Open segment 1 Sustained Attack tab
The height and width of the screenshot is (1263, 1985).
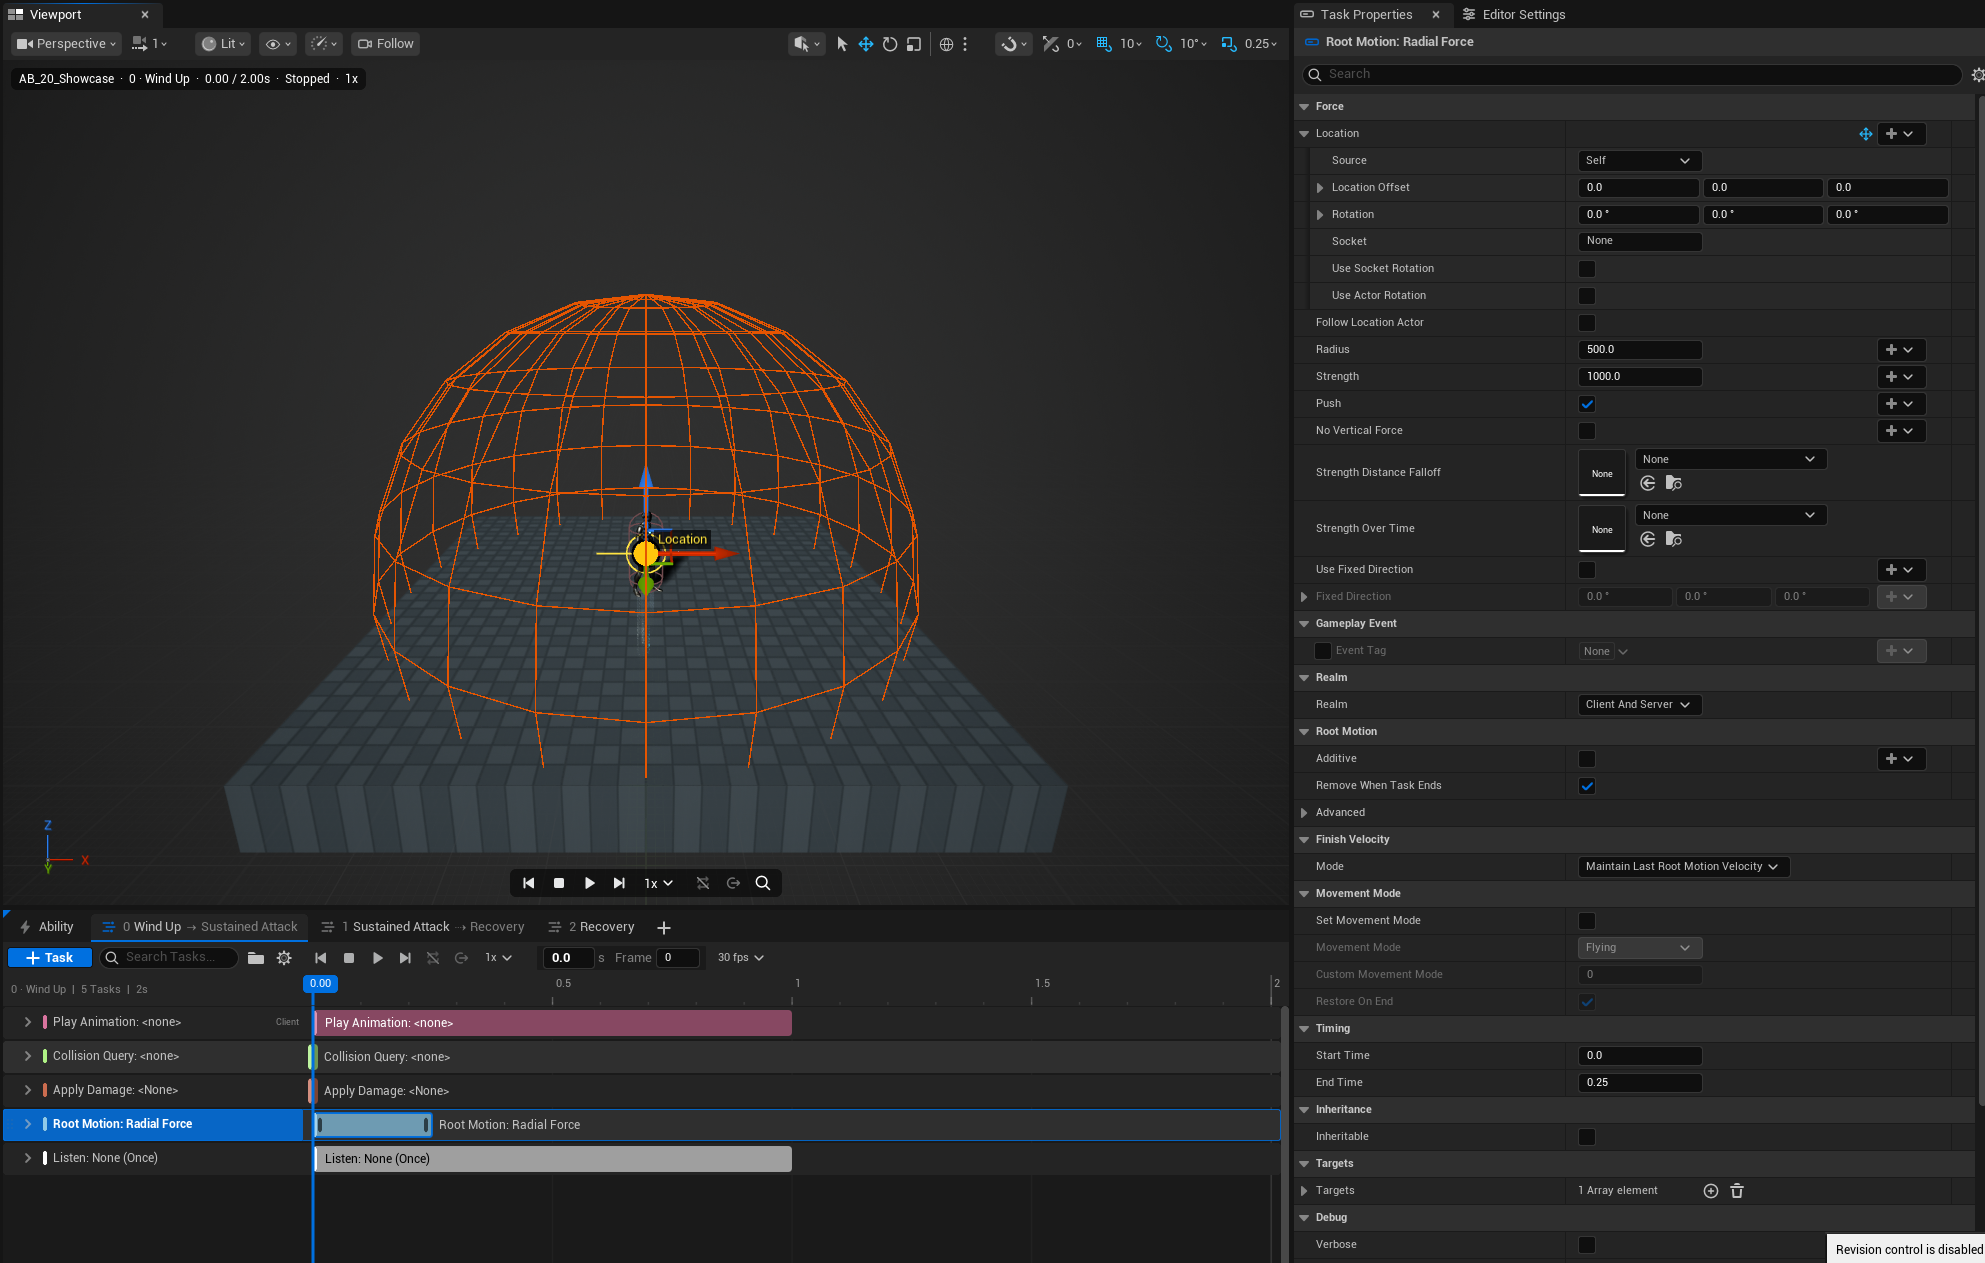[422, 927]
